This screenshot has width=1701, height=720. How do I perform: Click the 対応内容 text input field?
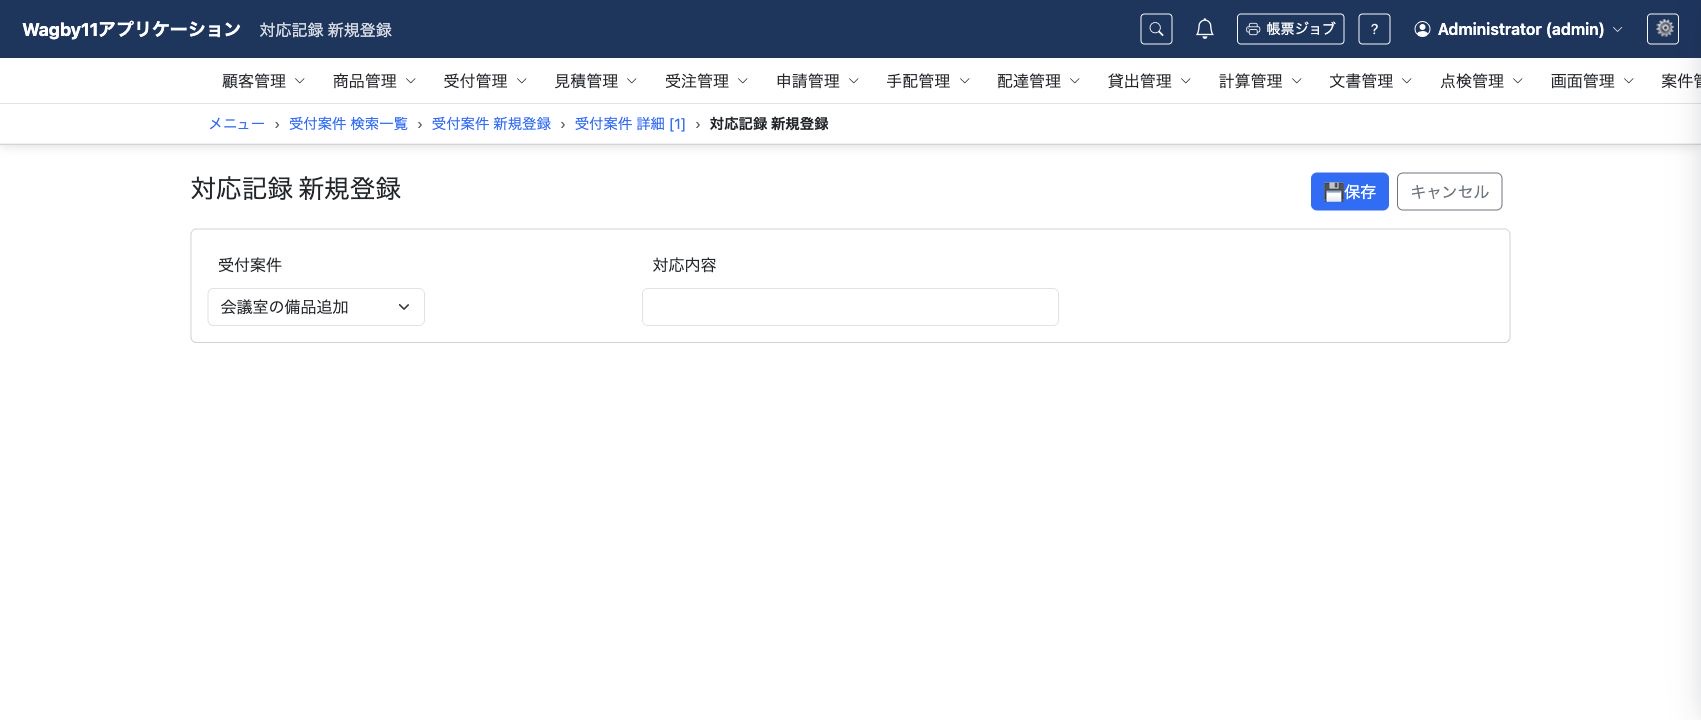pos(850,307)
